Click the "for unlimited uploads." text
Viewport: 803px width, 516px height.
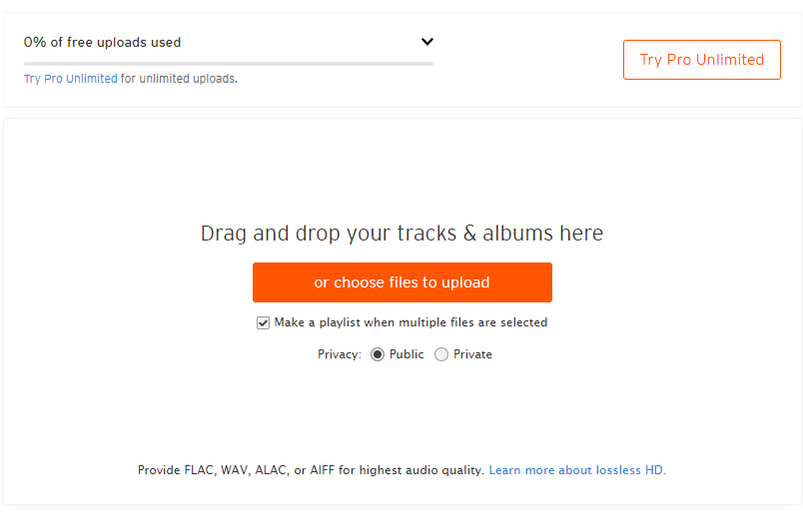click(x=179, y=78)
